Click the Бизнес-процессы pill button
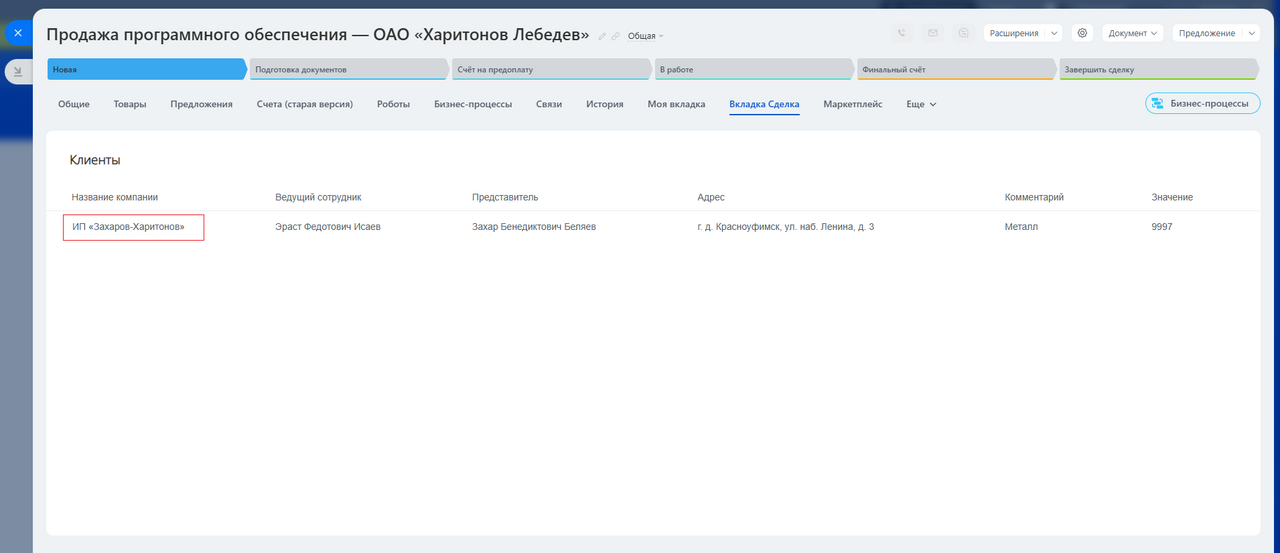 coord(1203,103)
